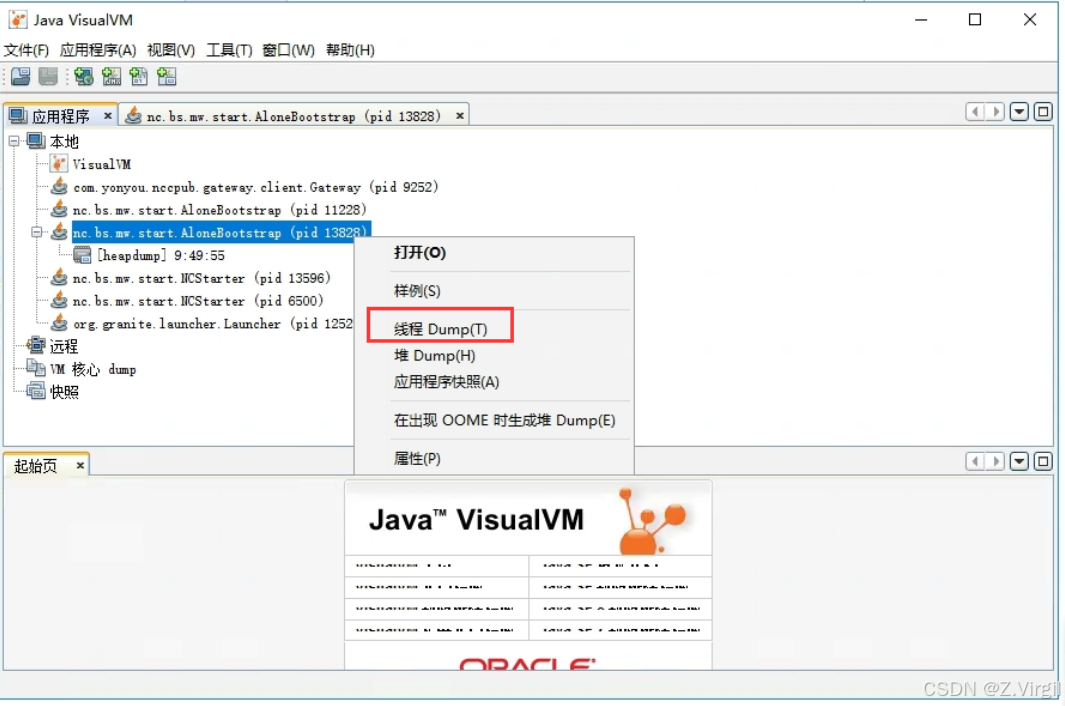The height and width of the screenshot is (706, 1065).
Task: Open the 应用程序(A) menu
Action: tap(98, 50)
